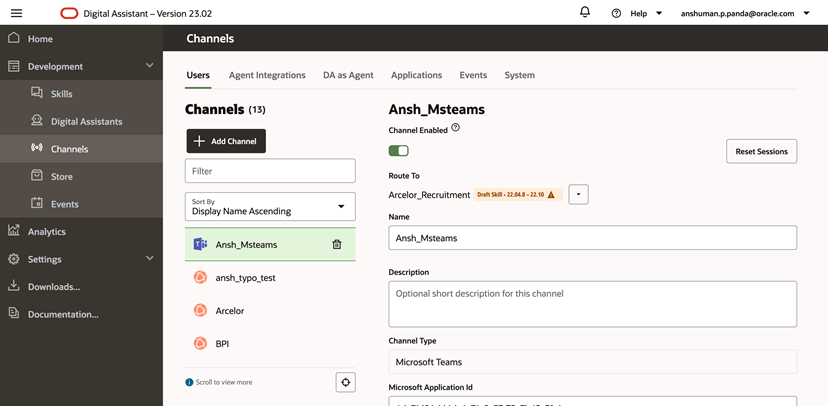Click the locate target icon button

click(x=346, y=382)
